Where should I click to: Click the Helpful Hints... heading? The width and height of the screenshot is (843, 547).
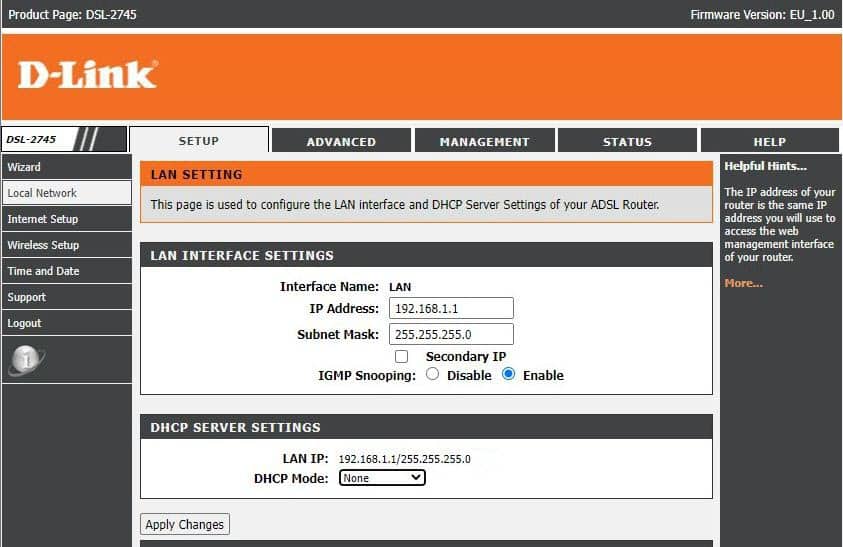[x=766, y=166]
